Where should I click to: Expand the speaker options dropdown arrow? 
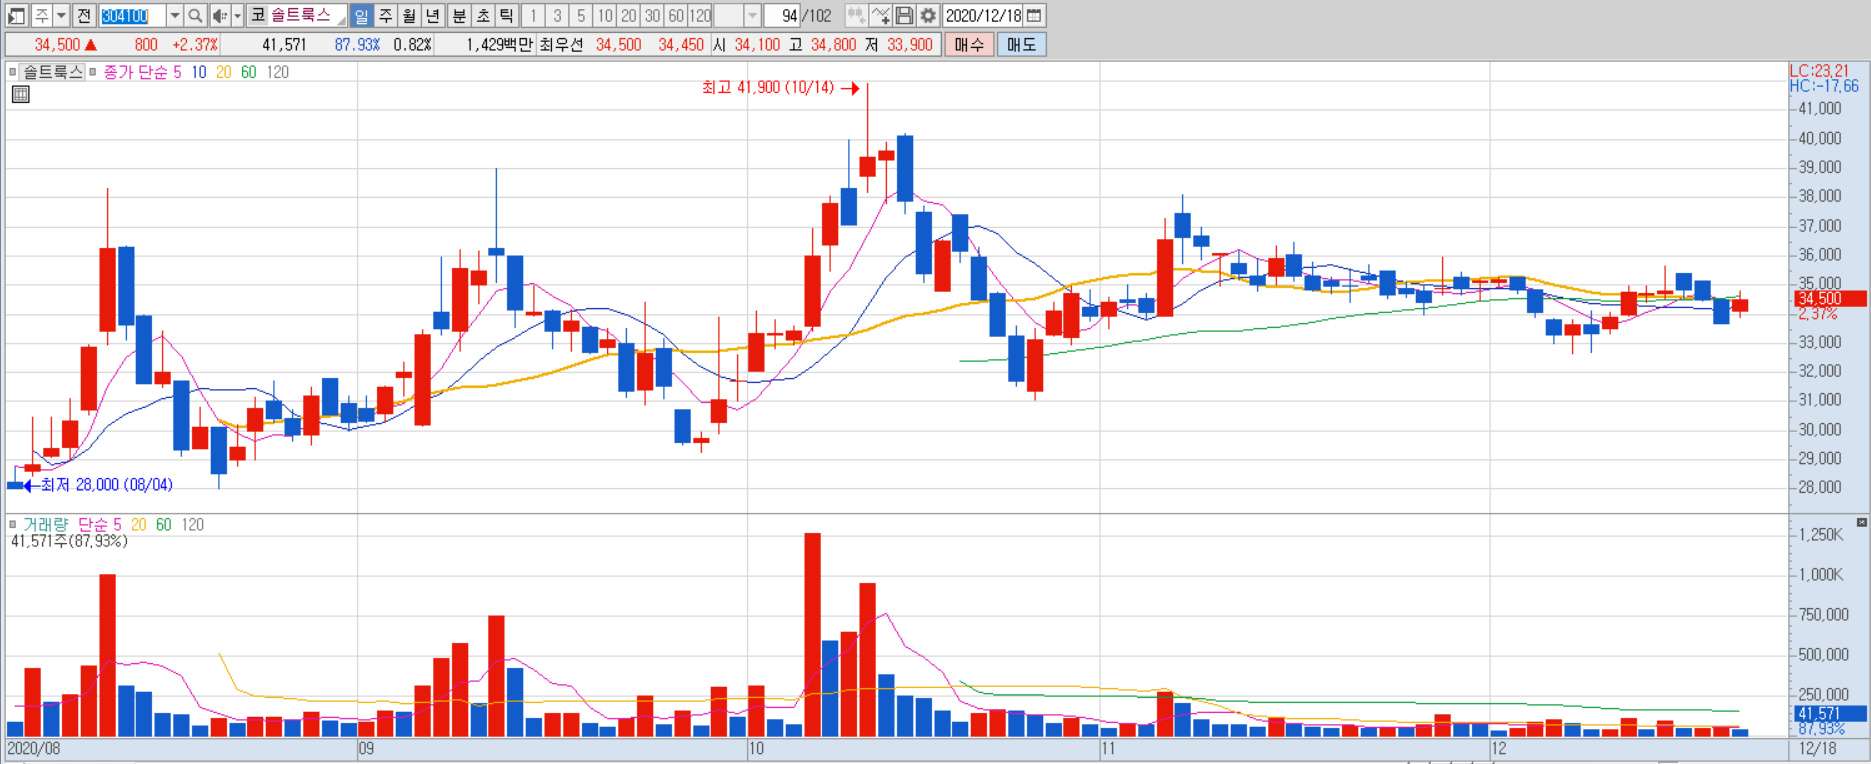pyautogui.click(x=238, y=16)
